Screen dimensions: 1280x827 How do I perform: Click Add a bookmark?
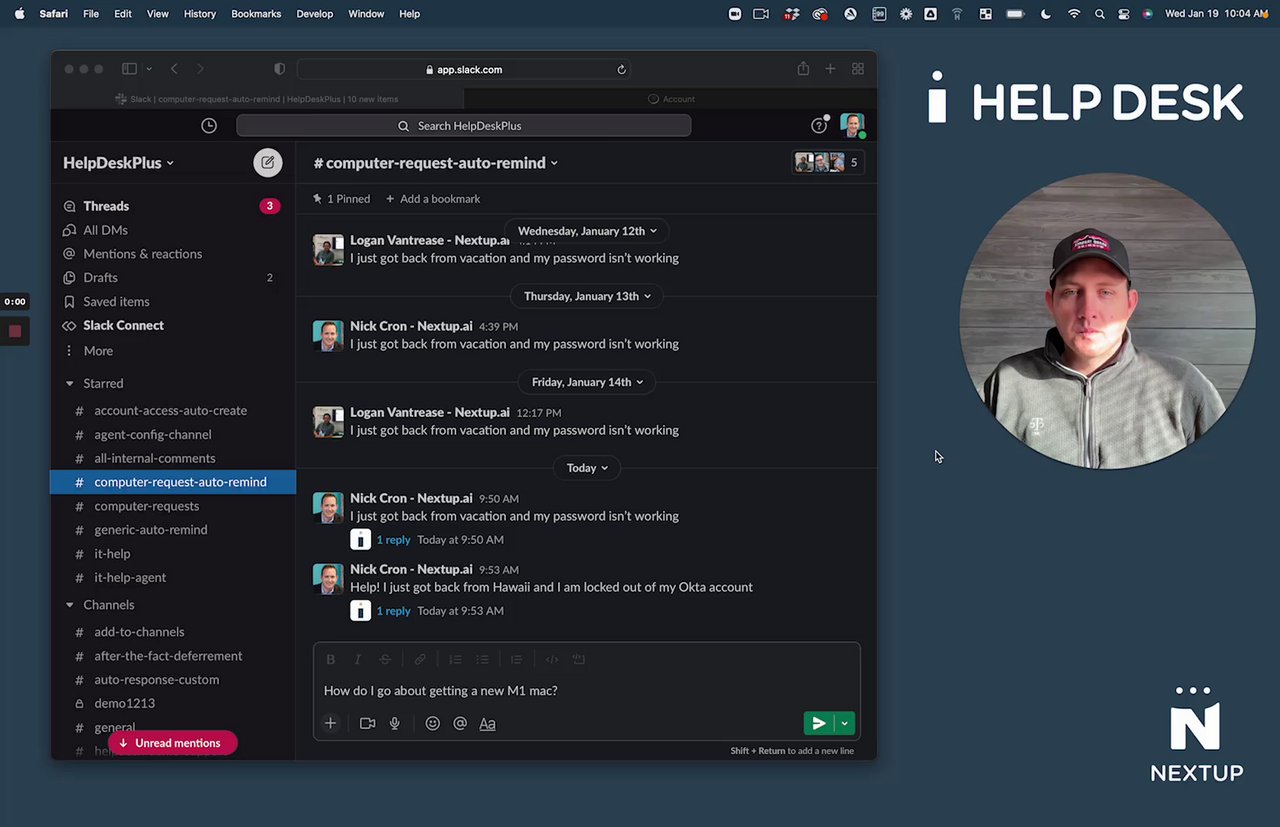tap(433, 199)
